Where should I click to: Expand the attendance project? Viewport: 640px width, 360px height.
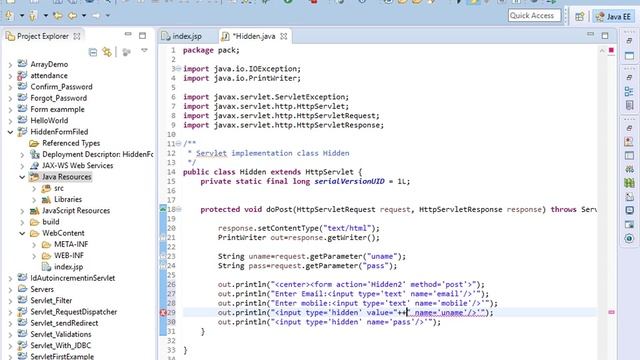10,76
